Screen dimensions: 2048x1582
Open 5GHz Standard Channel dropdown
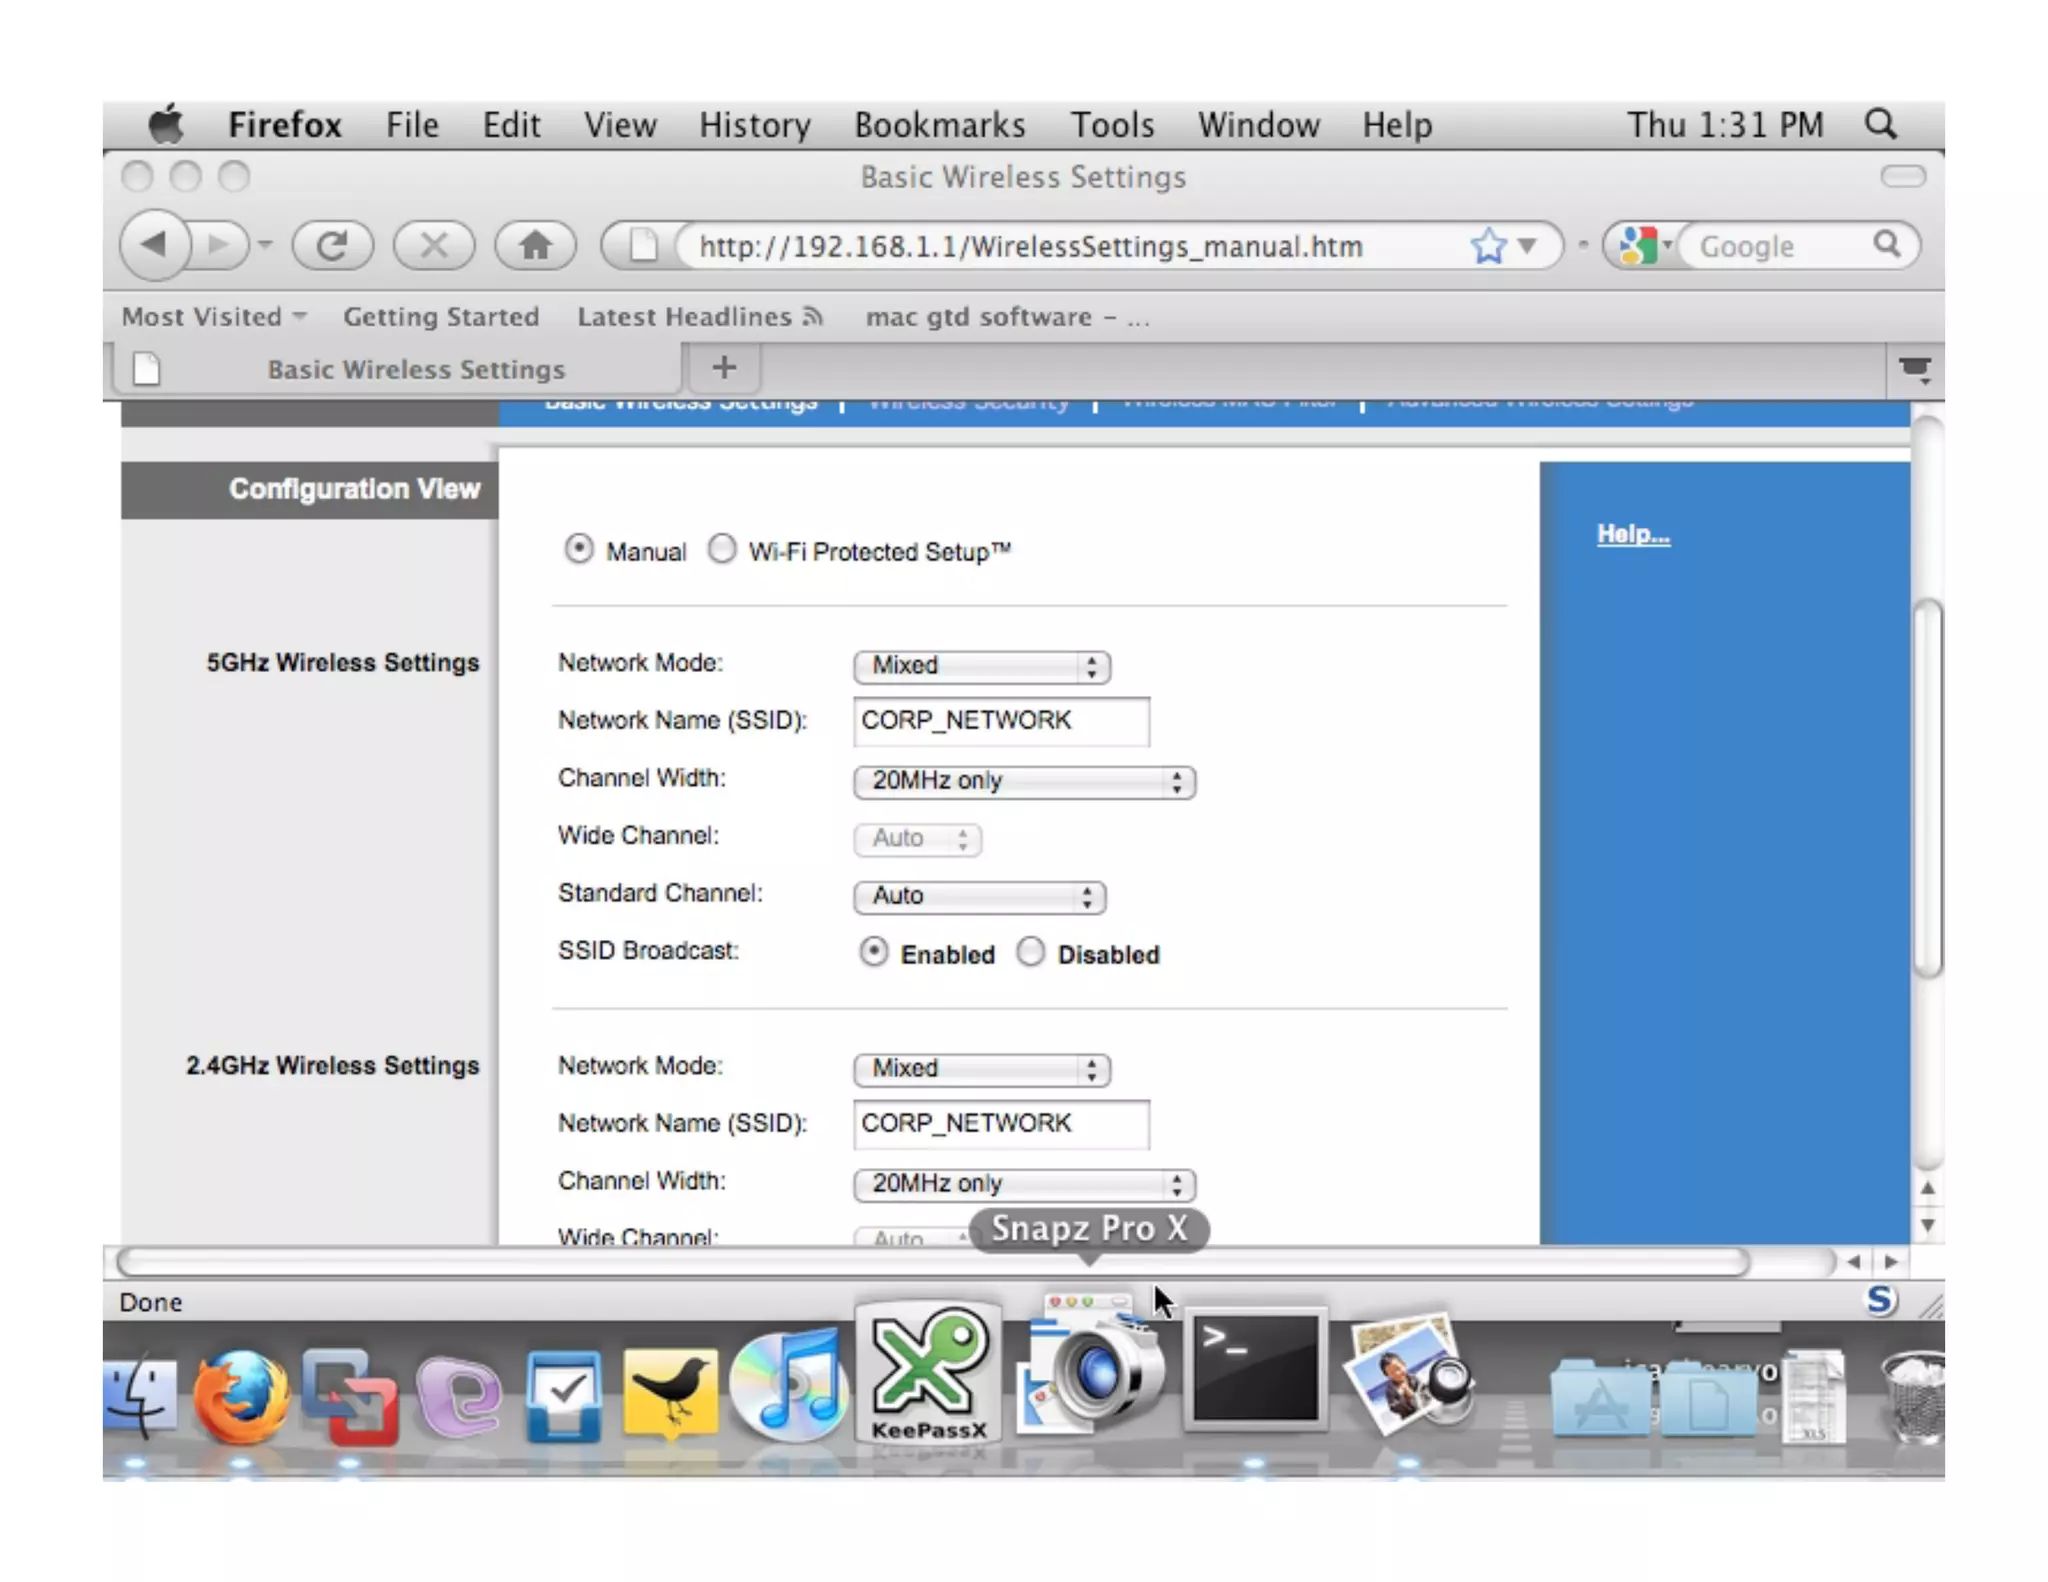pyautogui.click(x=979, y=896)
